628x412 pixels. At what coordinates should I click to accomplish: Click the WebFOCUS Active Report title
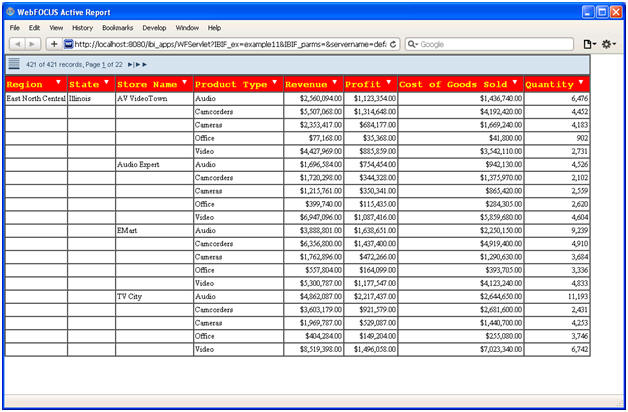(x=64, y=12)
